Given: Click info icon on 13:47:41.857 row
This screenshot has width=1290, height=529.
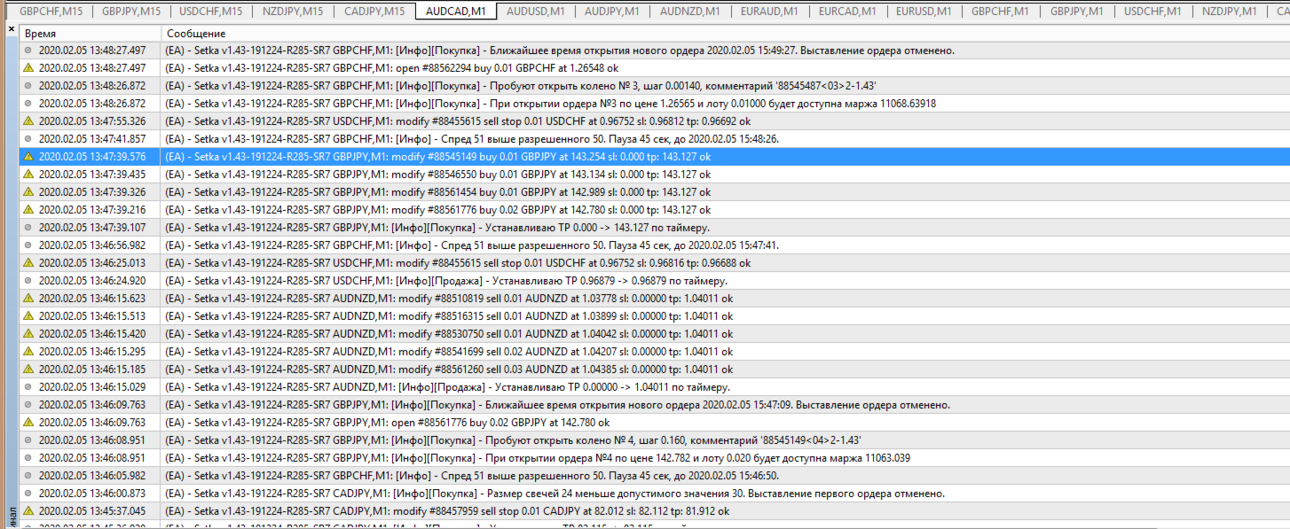Looking at the screenshot, I should [28, 139].
